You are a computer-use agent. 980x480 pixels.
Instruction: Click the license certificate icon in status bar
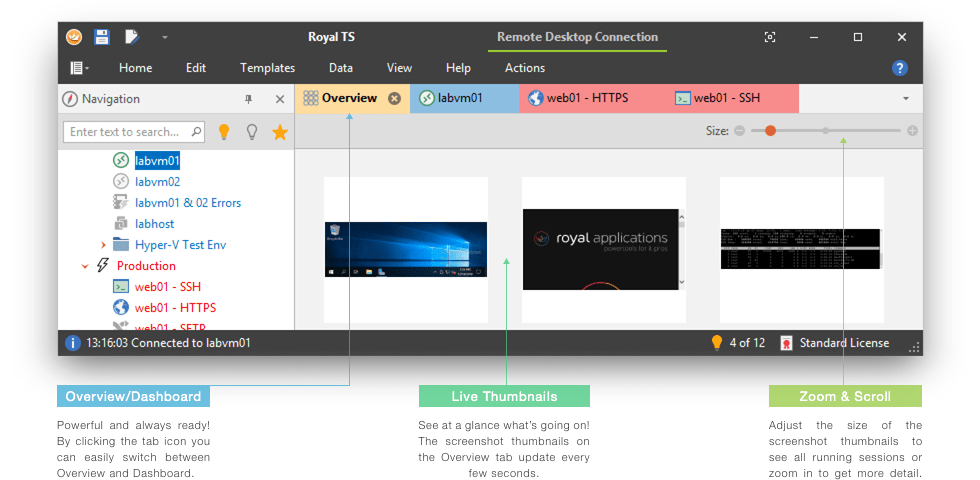coord(786,343)
